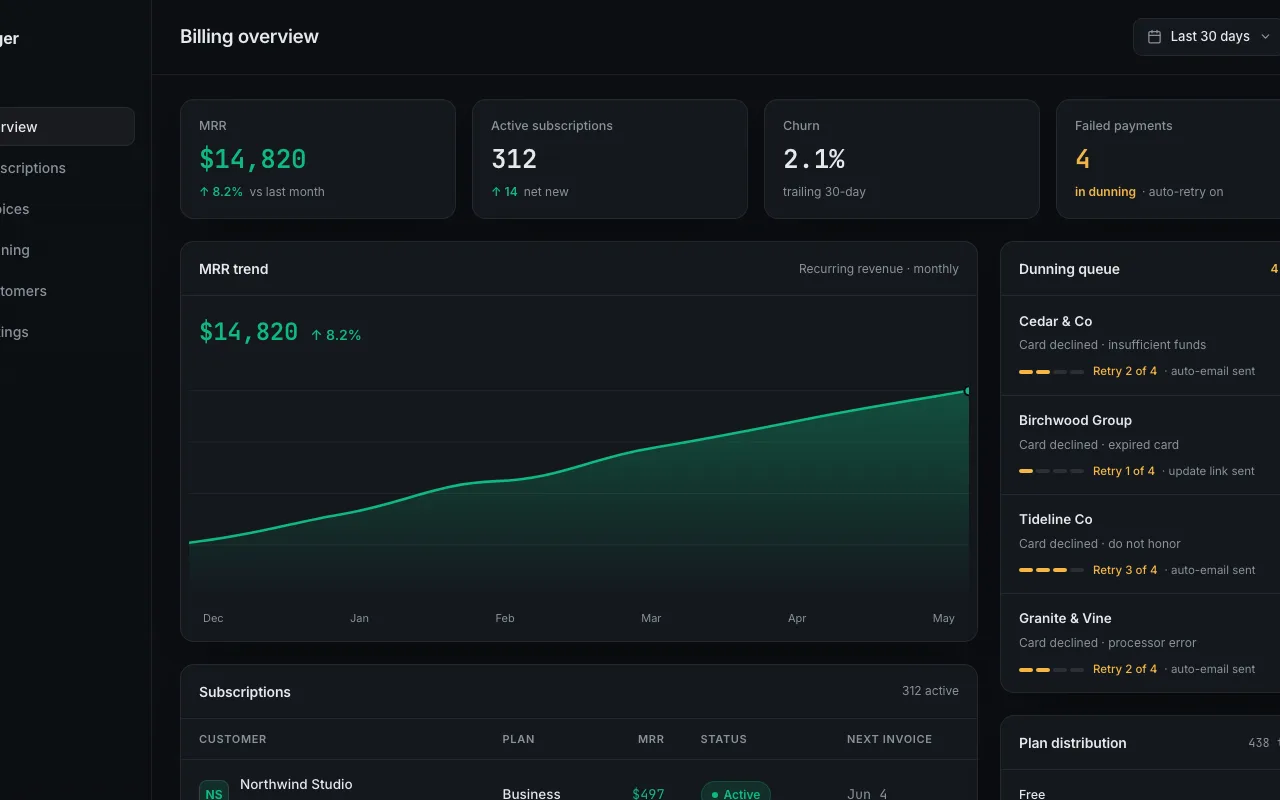This screenshot has width=1280, height=800.
Task: Open the Last 30 days date range dropdown
Action: point(1207,36)
